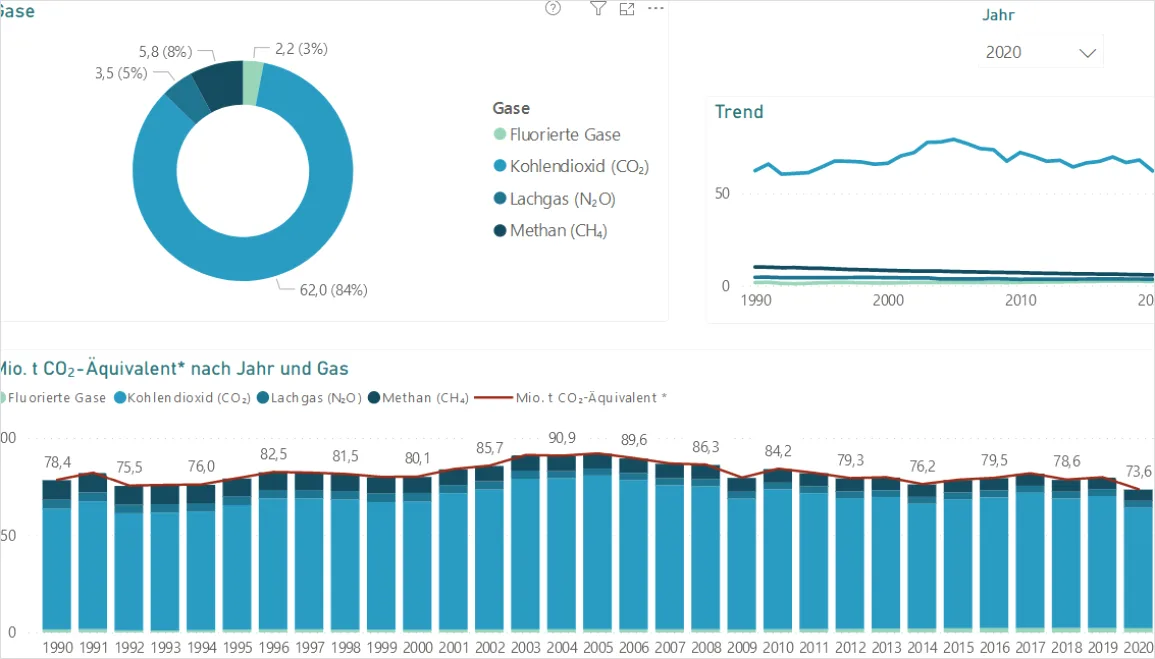Viewport: 1155px width, 659px height.
Task: Click the bar chart title text
Action: tap(174, 369)
